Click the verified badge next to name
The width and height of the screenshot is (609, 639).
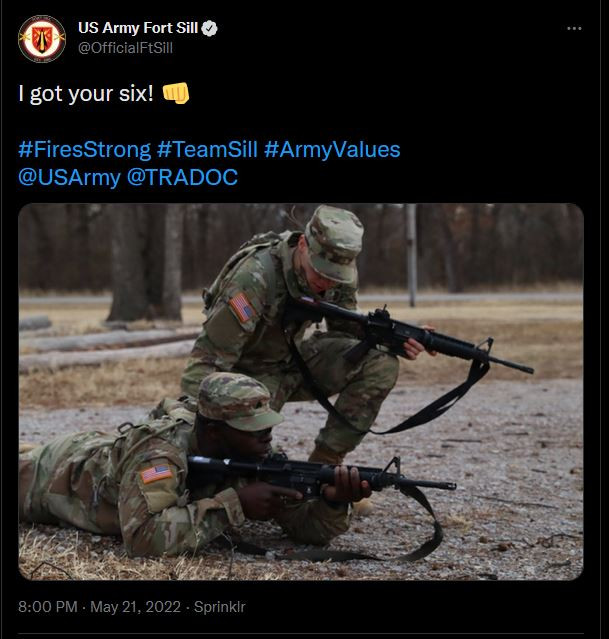[208, 29]
